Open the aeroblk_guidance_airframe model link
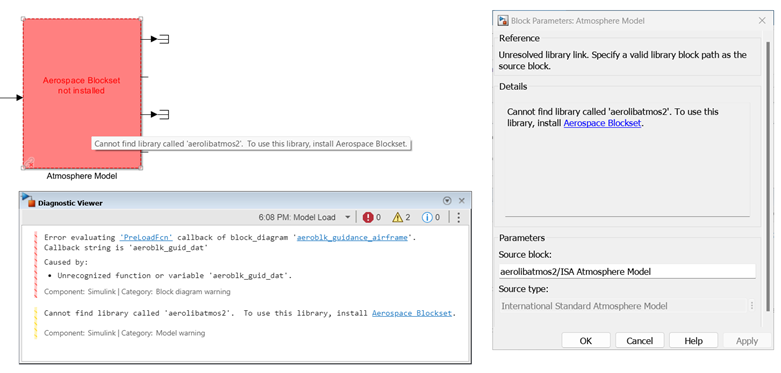The height and width of the screenshot is (373, 781). tap(352, 238)
